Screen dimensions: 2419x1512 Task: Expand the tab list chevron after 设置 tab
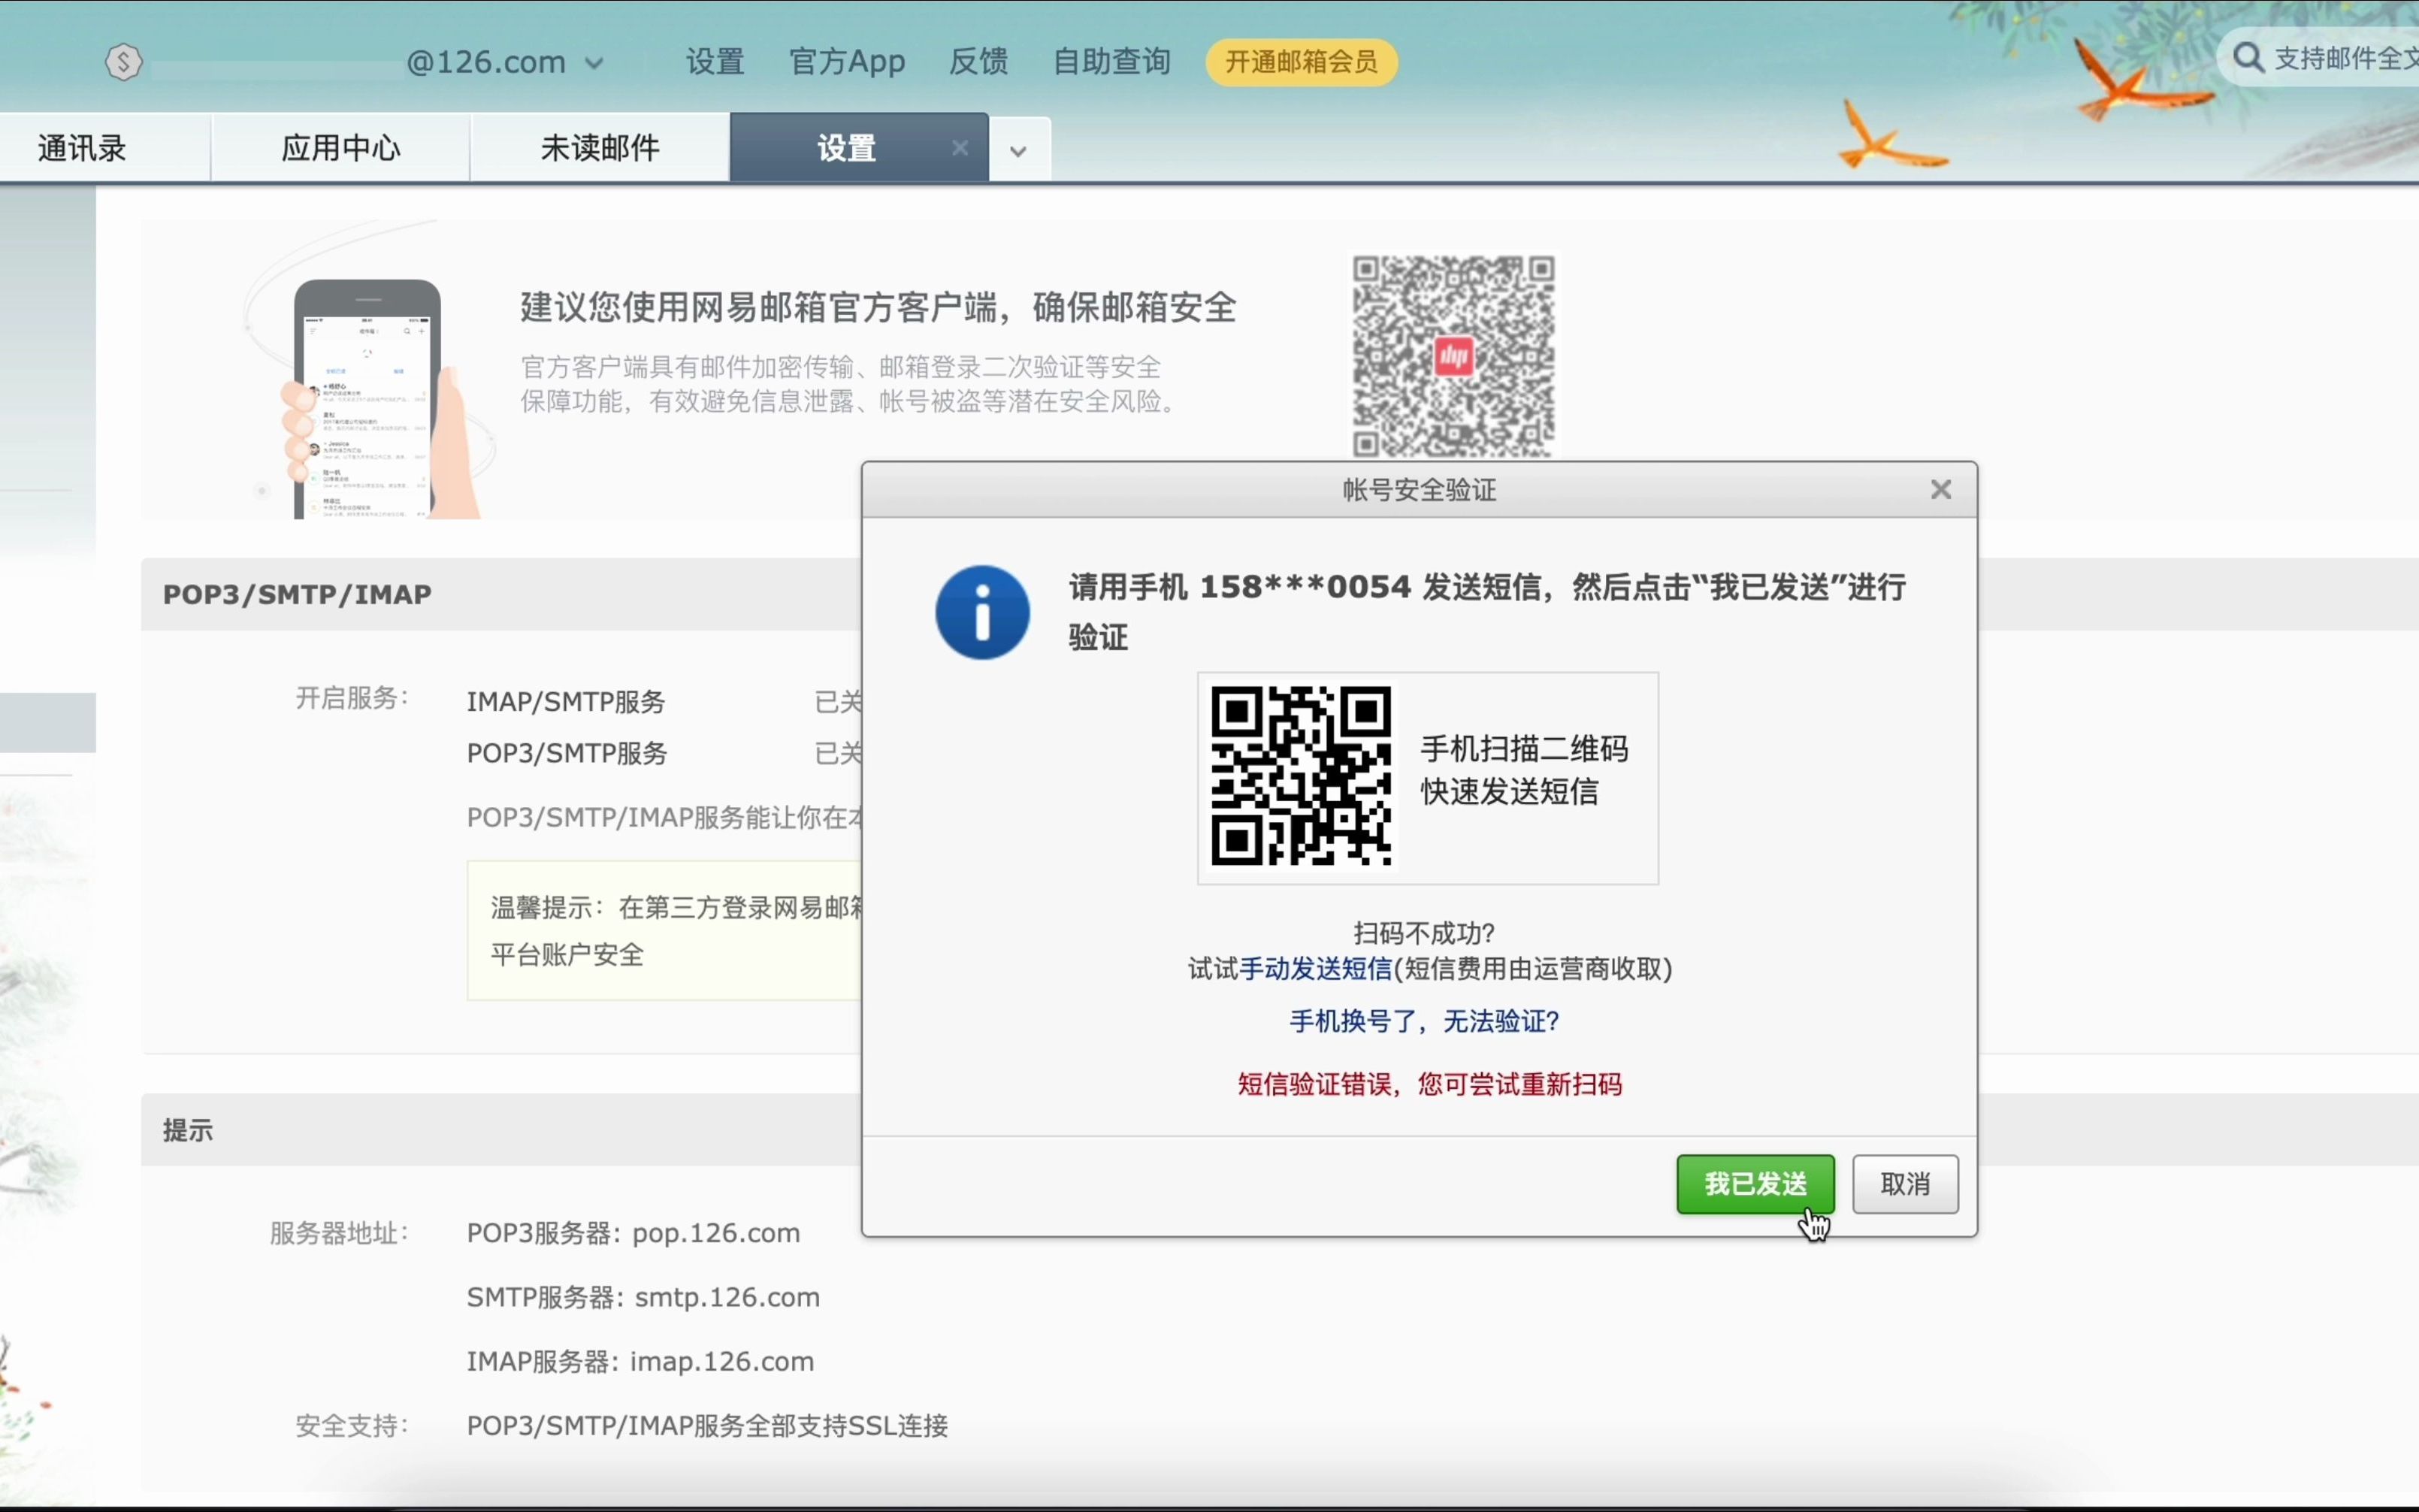tap(1018, 151)
